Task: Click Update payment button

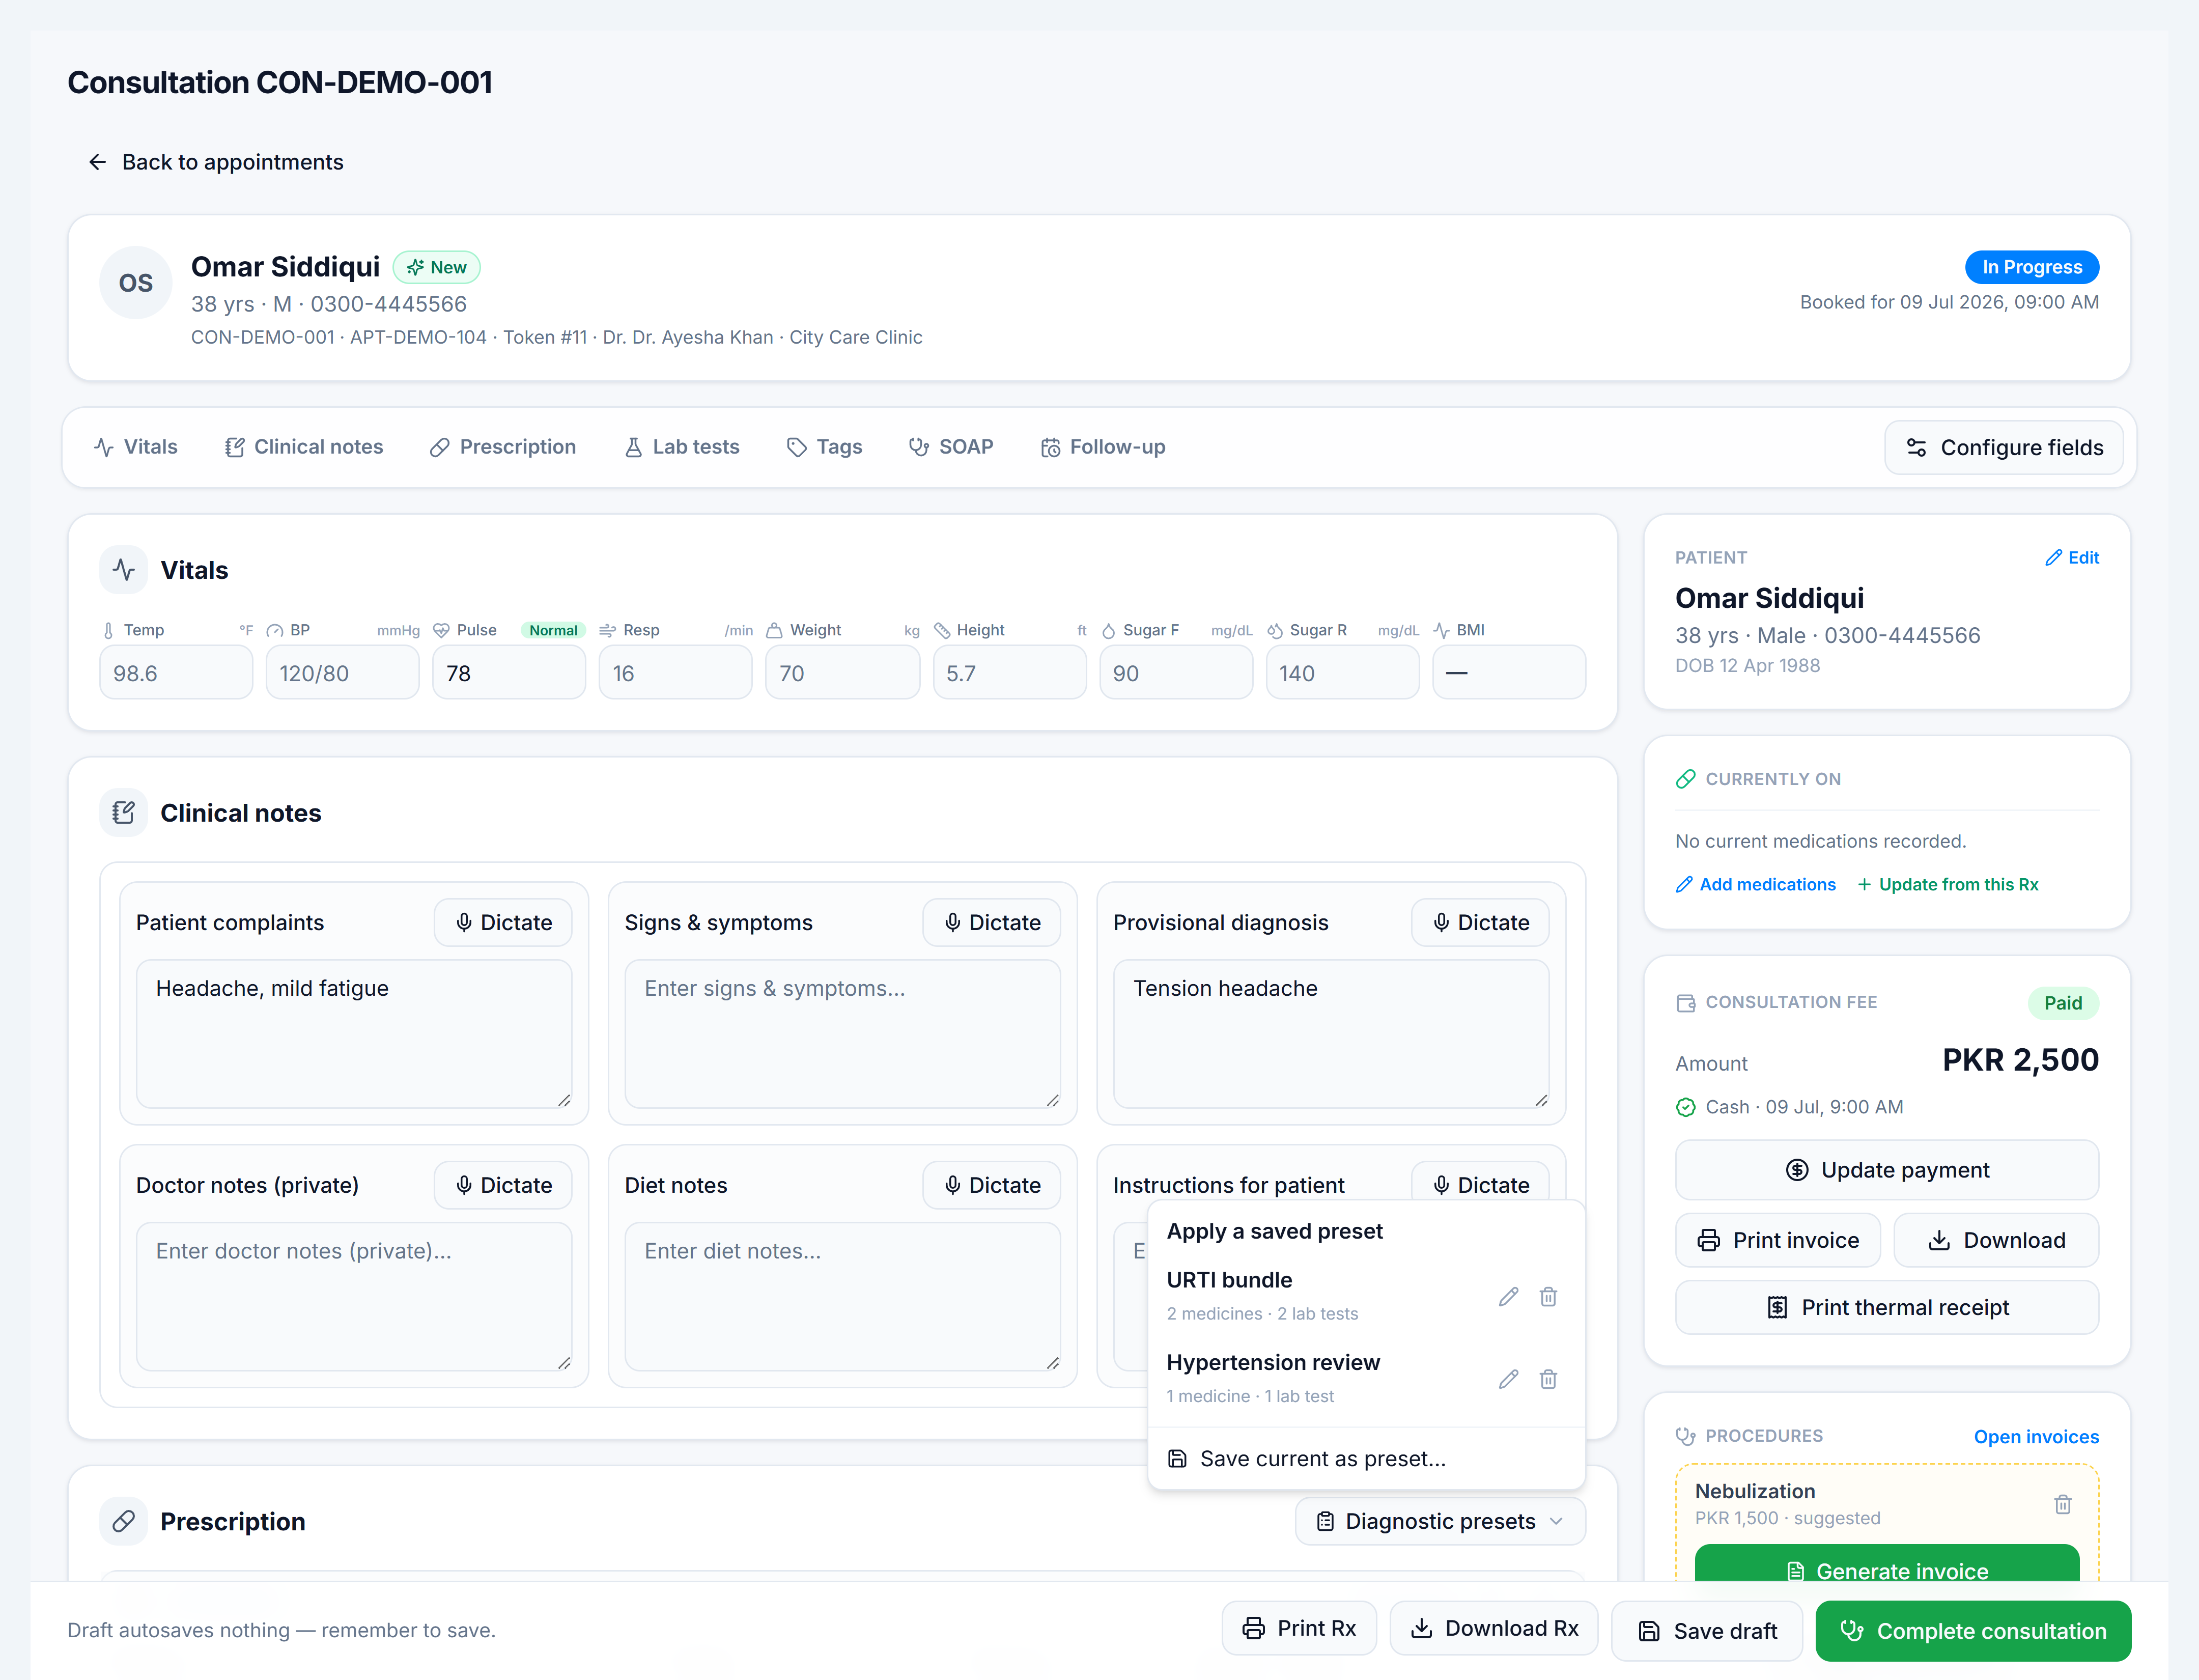Action: point(1887,1170)
